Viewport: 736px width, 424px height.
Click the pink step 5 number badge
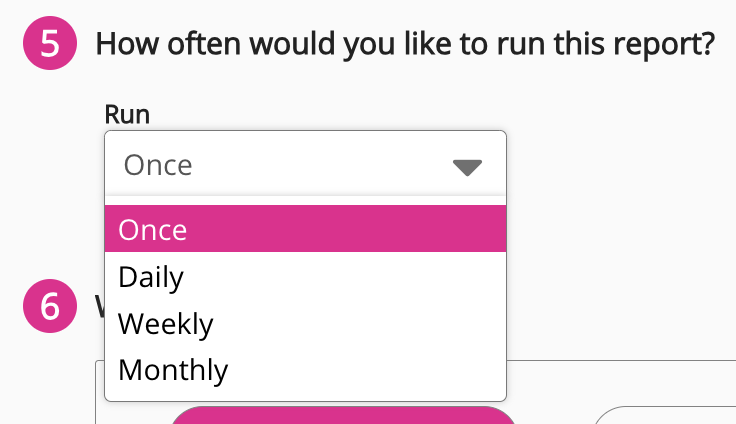pos(49,46)
